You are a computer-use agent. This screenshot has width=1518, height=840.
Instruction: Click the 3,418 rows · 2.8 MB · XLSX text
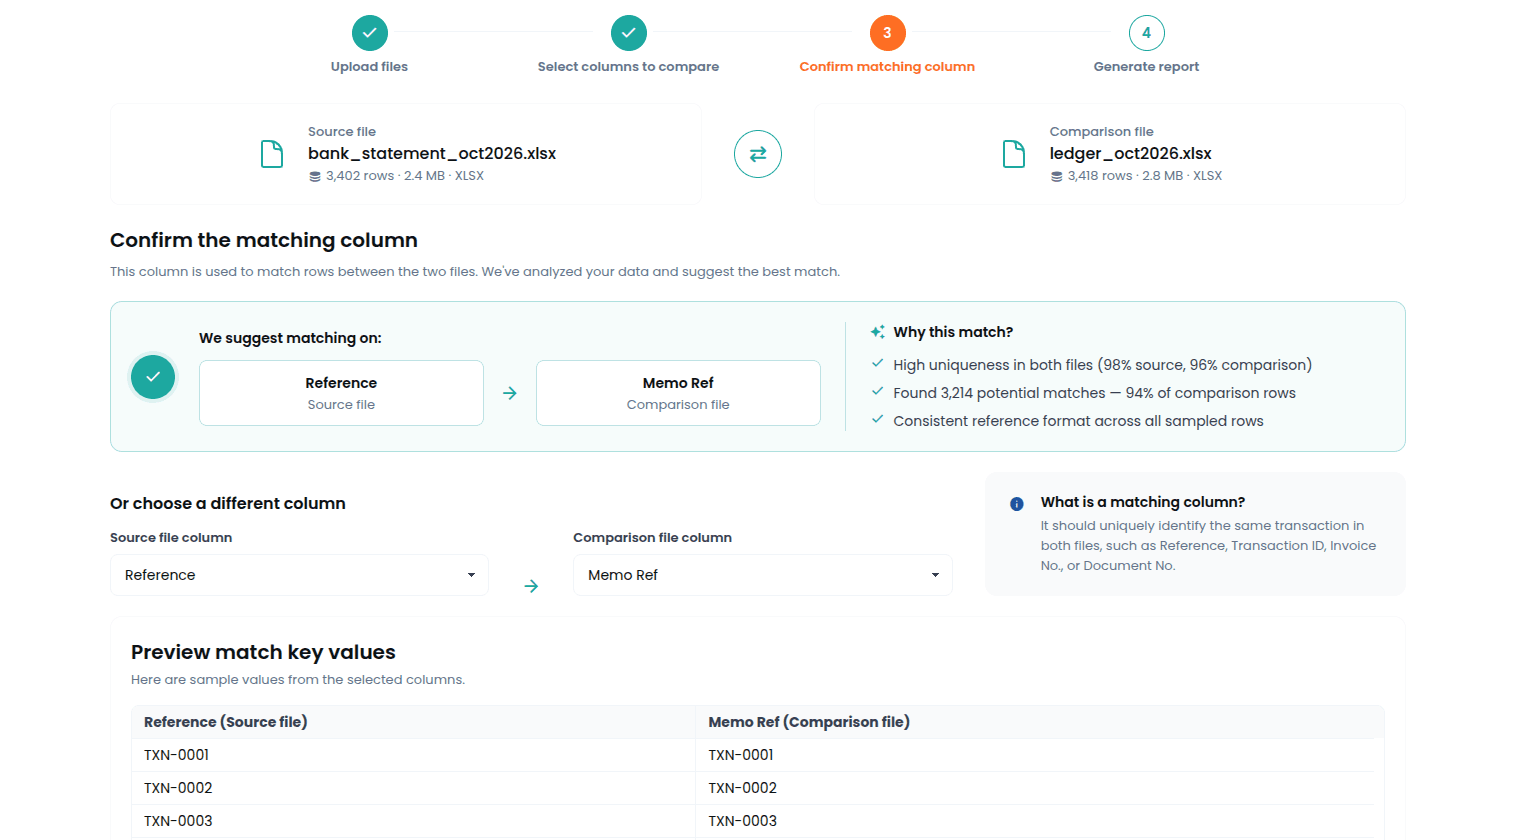[x=1145, y=176]
